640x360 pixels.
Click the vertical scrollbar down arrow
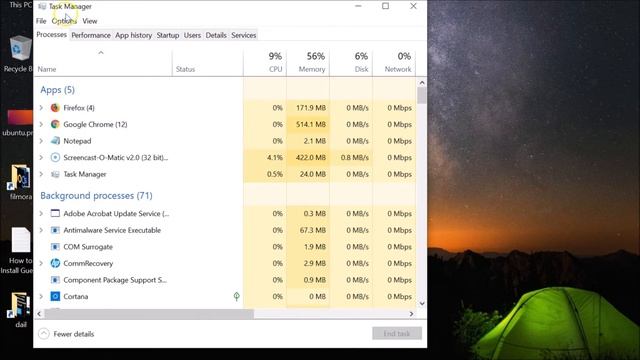click(x=422, y=303)
